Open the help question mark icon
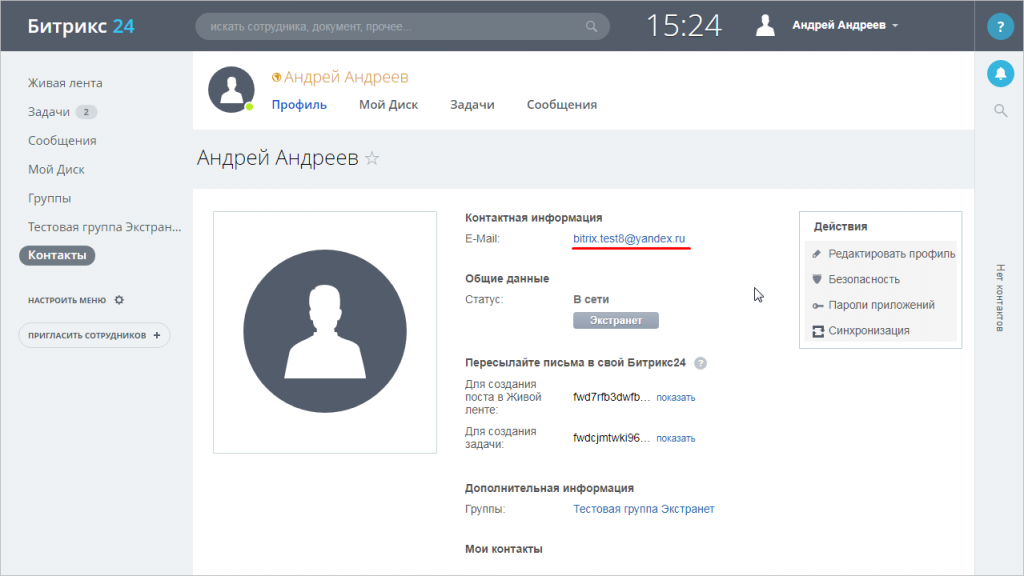1024x576 pixels. click(1000, 26)
